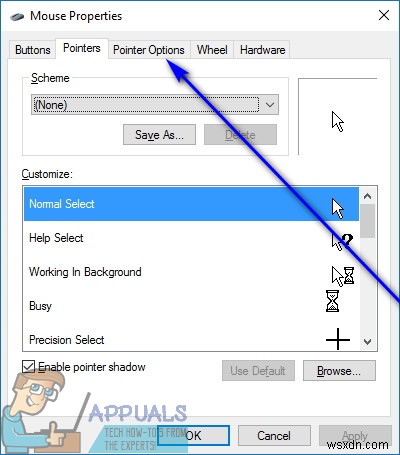Click the Help Select question-mark cursor icon
Screen dimensions: 400x455
click(342, 241)
